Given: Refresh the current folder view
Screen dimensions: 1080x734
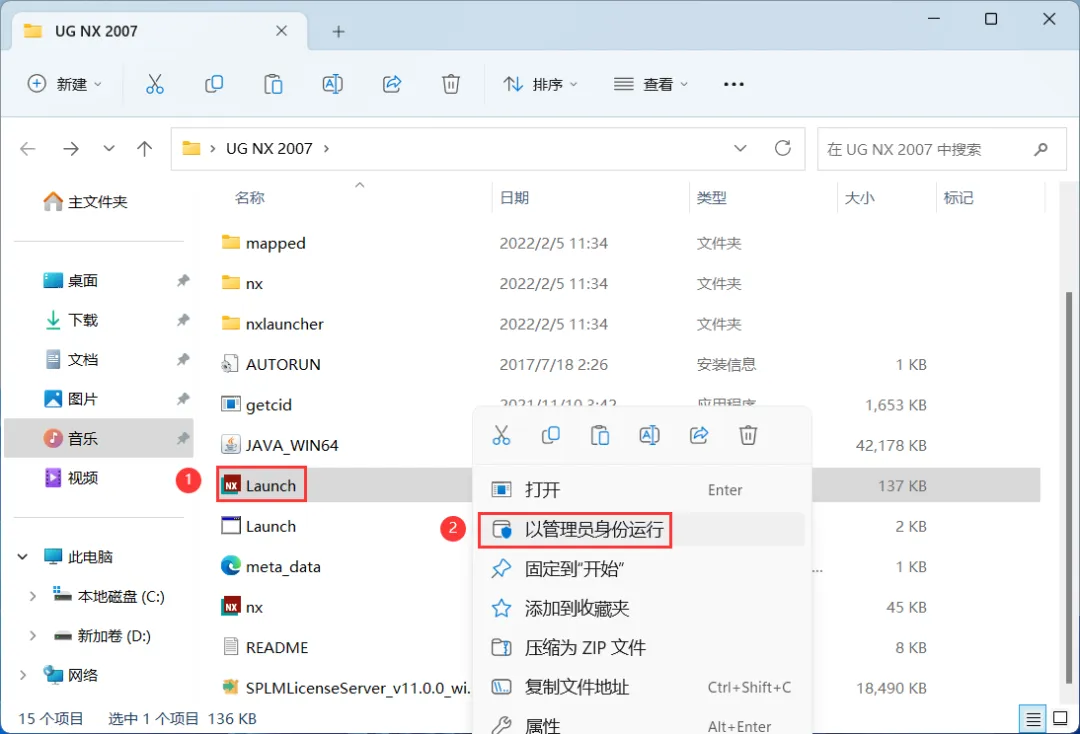Looking at the screenshot, I should 782,148.
